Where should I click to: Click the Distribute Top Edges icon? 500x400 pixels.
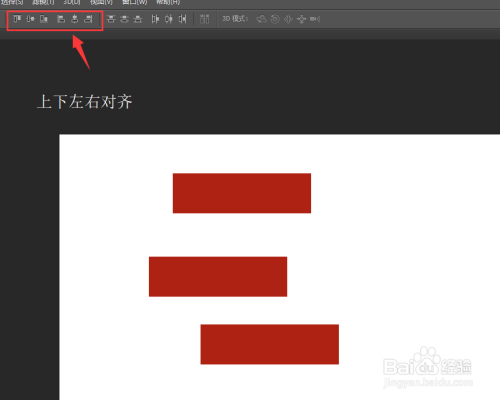coord(111,19)
